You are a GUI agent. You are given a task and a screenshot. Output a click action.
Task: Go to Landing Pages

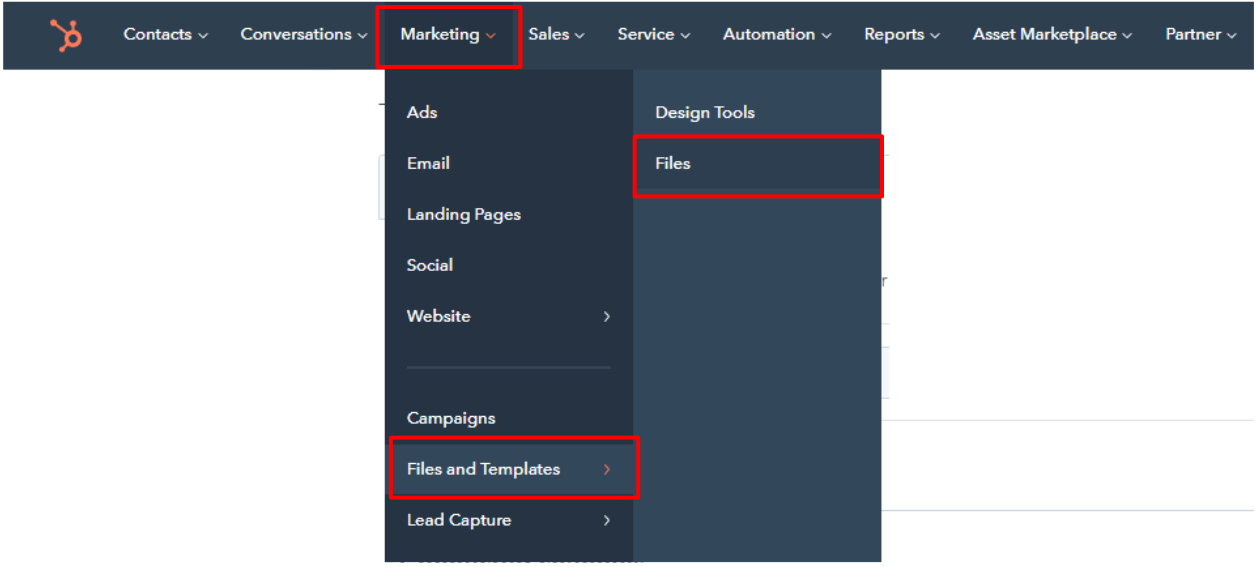[x=464, y=214]
